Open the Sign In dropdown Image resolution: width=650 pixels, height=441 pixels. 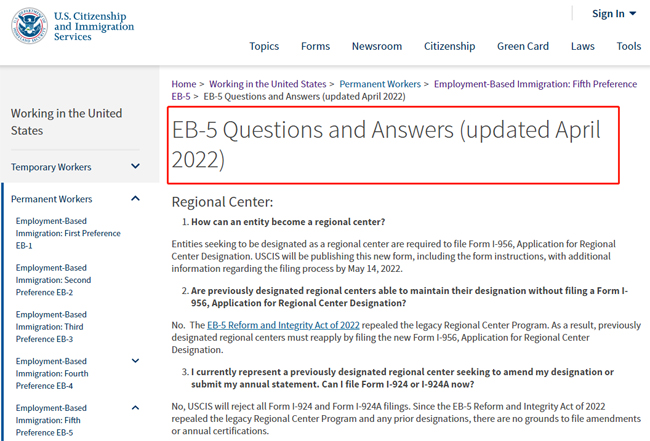tap(614, 14)
